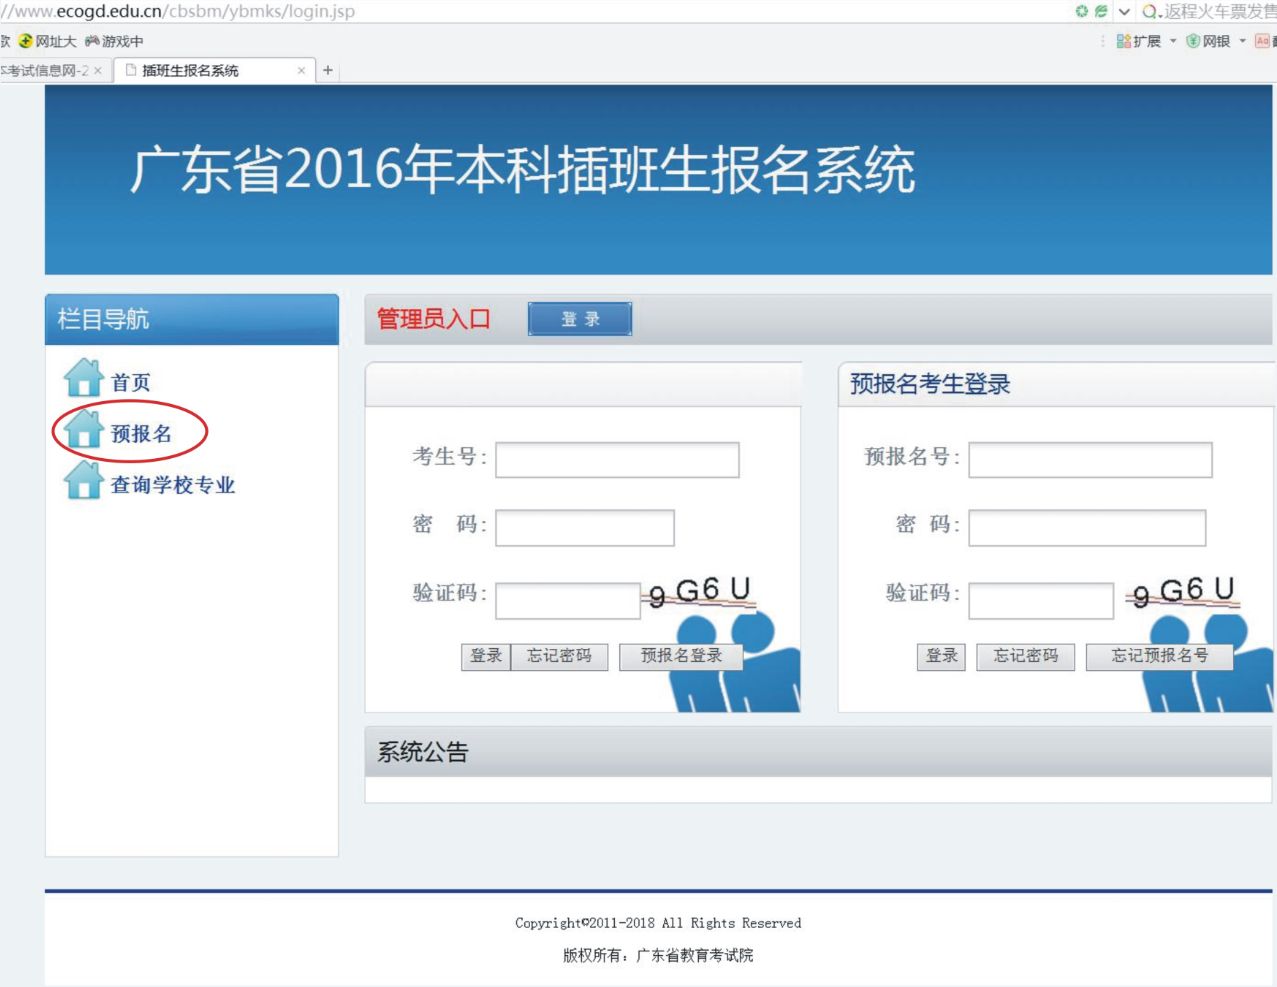Click the 忘记预报名号 button
The height and width of the screenshot is (987, 1277).
[1160, 656]
